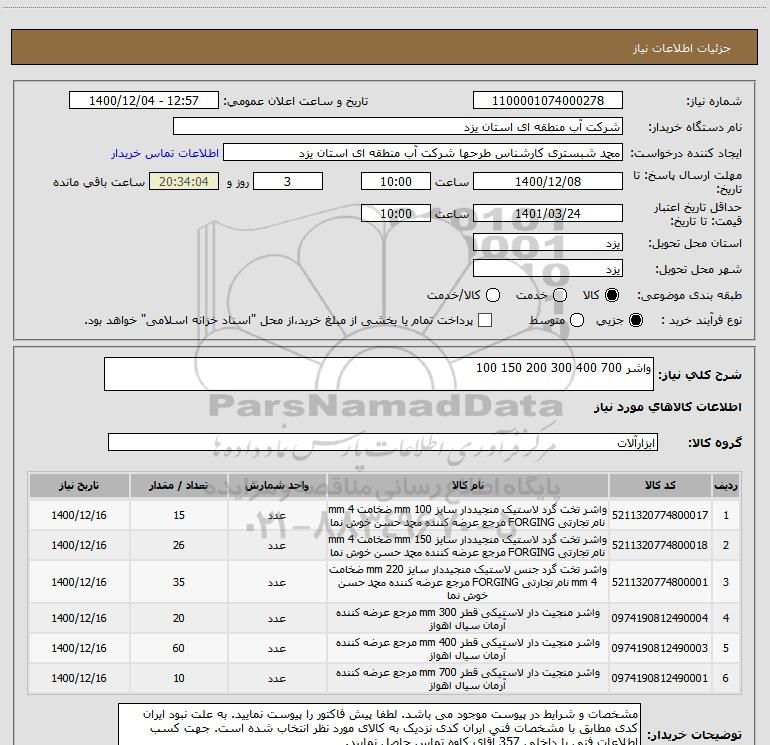
Task: Click quantity 35 in row 3
Action: [179, 582]
